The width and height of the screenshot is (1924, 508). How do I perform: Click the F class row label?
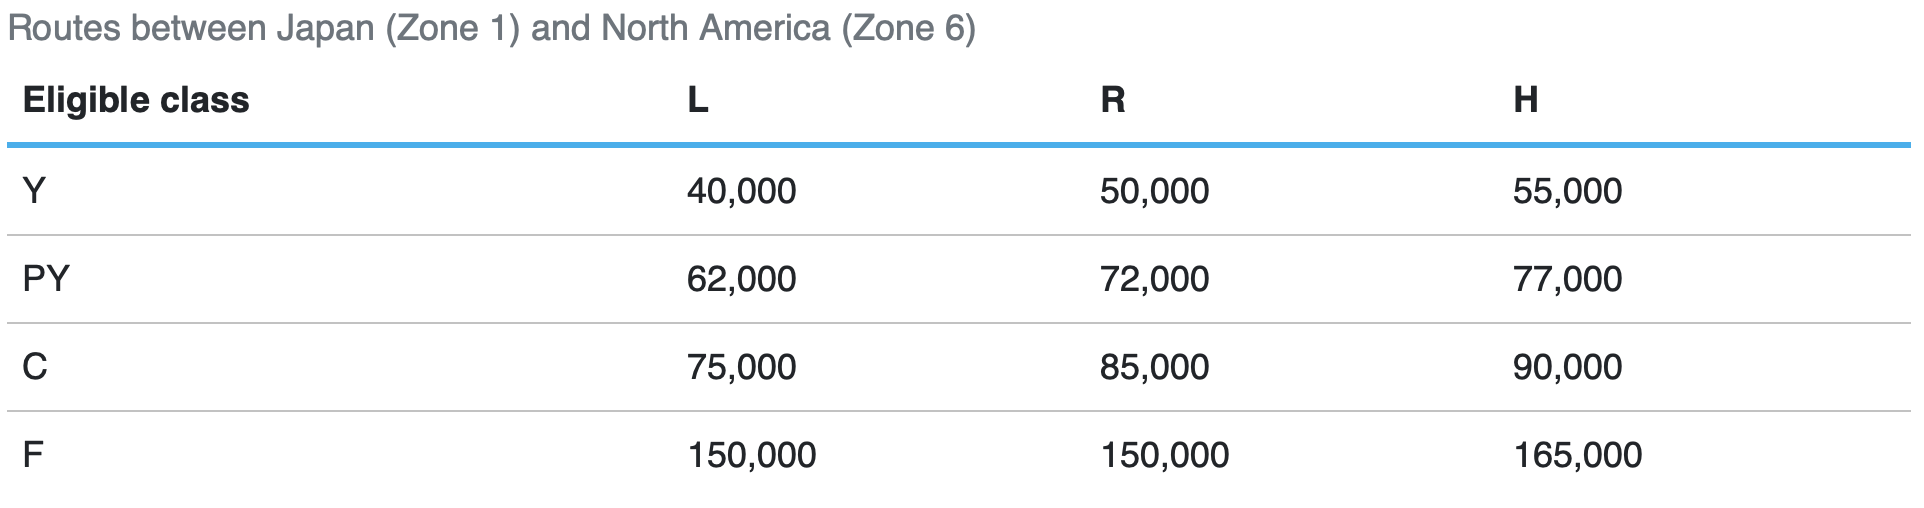[33, 455]
